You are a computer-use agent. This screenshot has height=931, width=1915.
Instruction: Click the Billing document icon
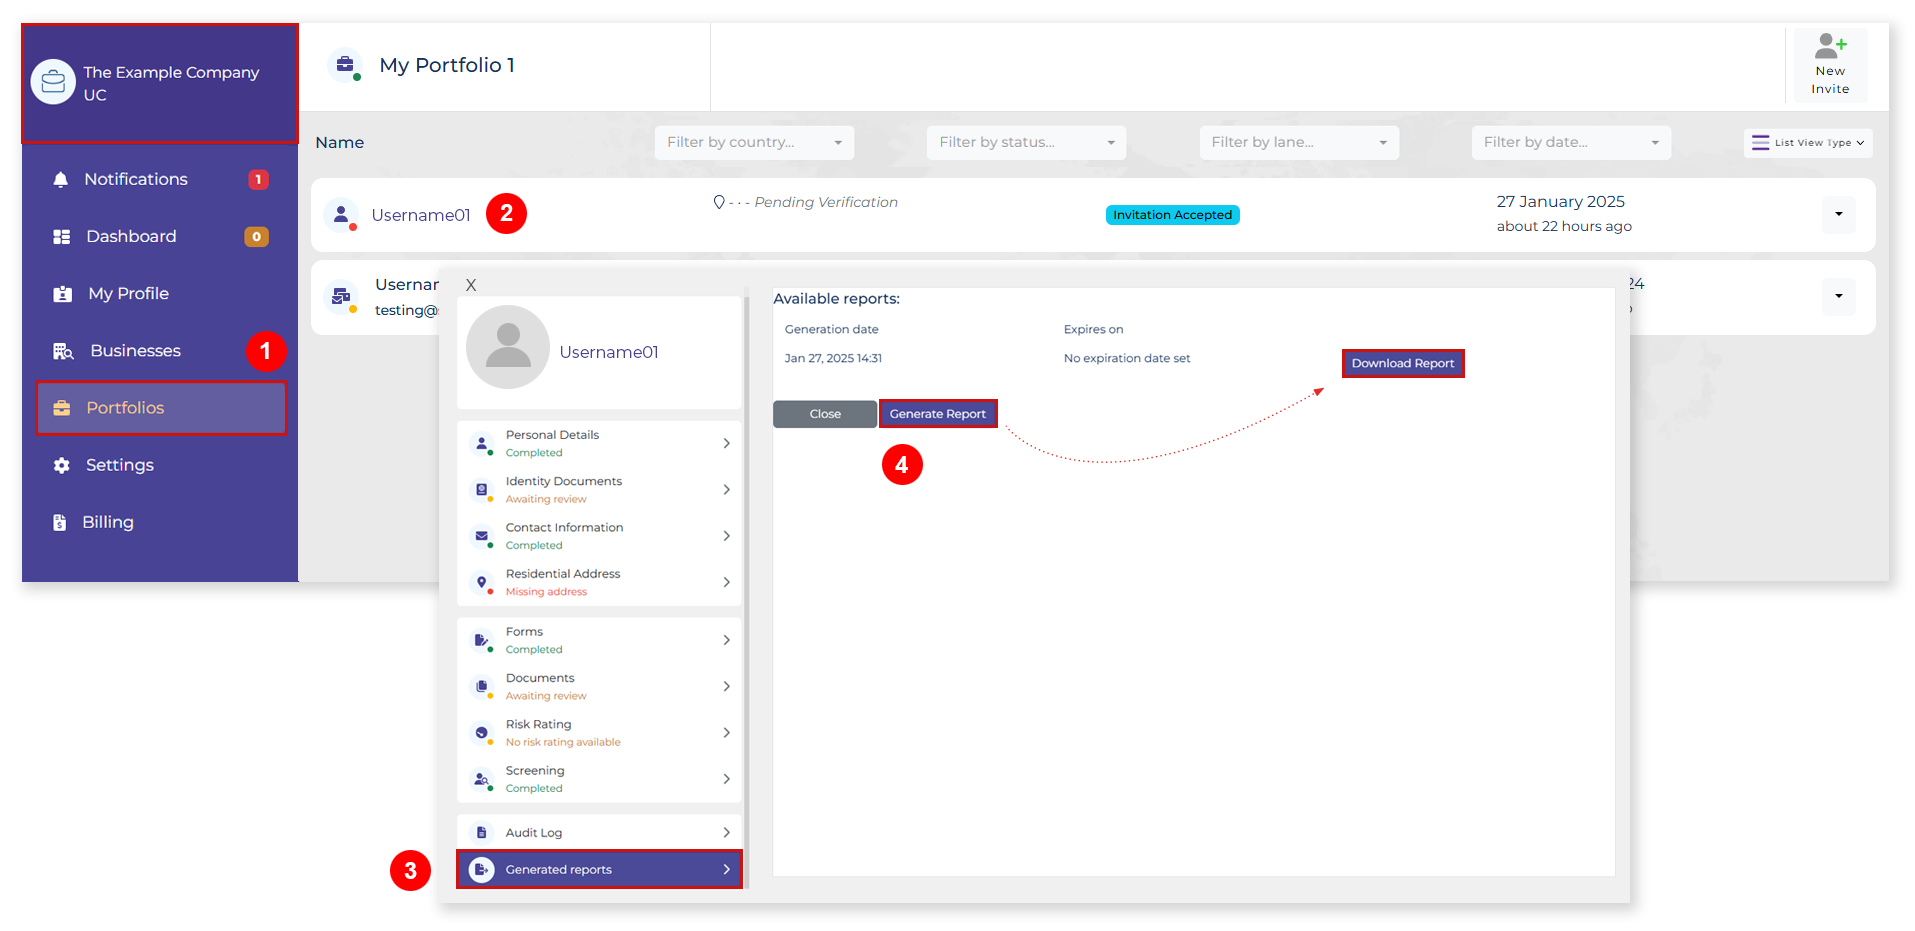(x=60, y=521)
